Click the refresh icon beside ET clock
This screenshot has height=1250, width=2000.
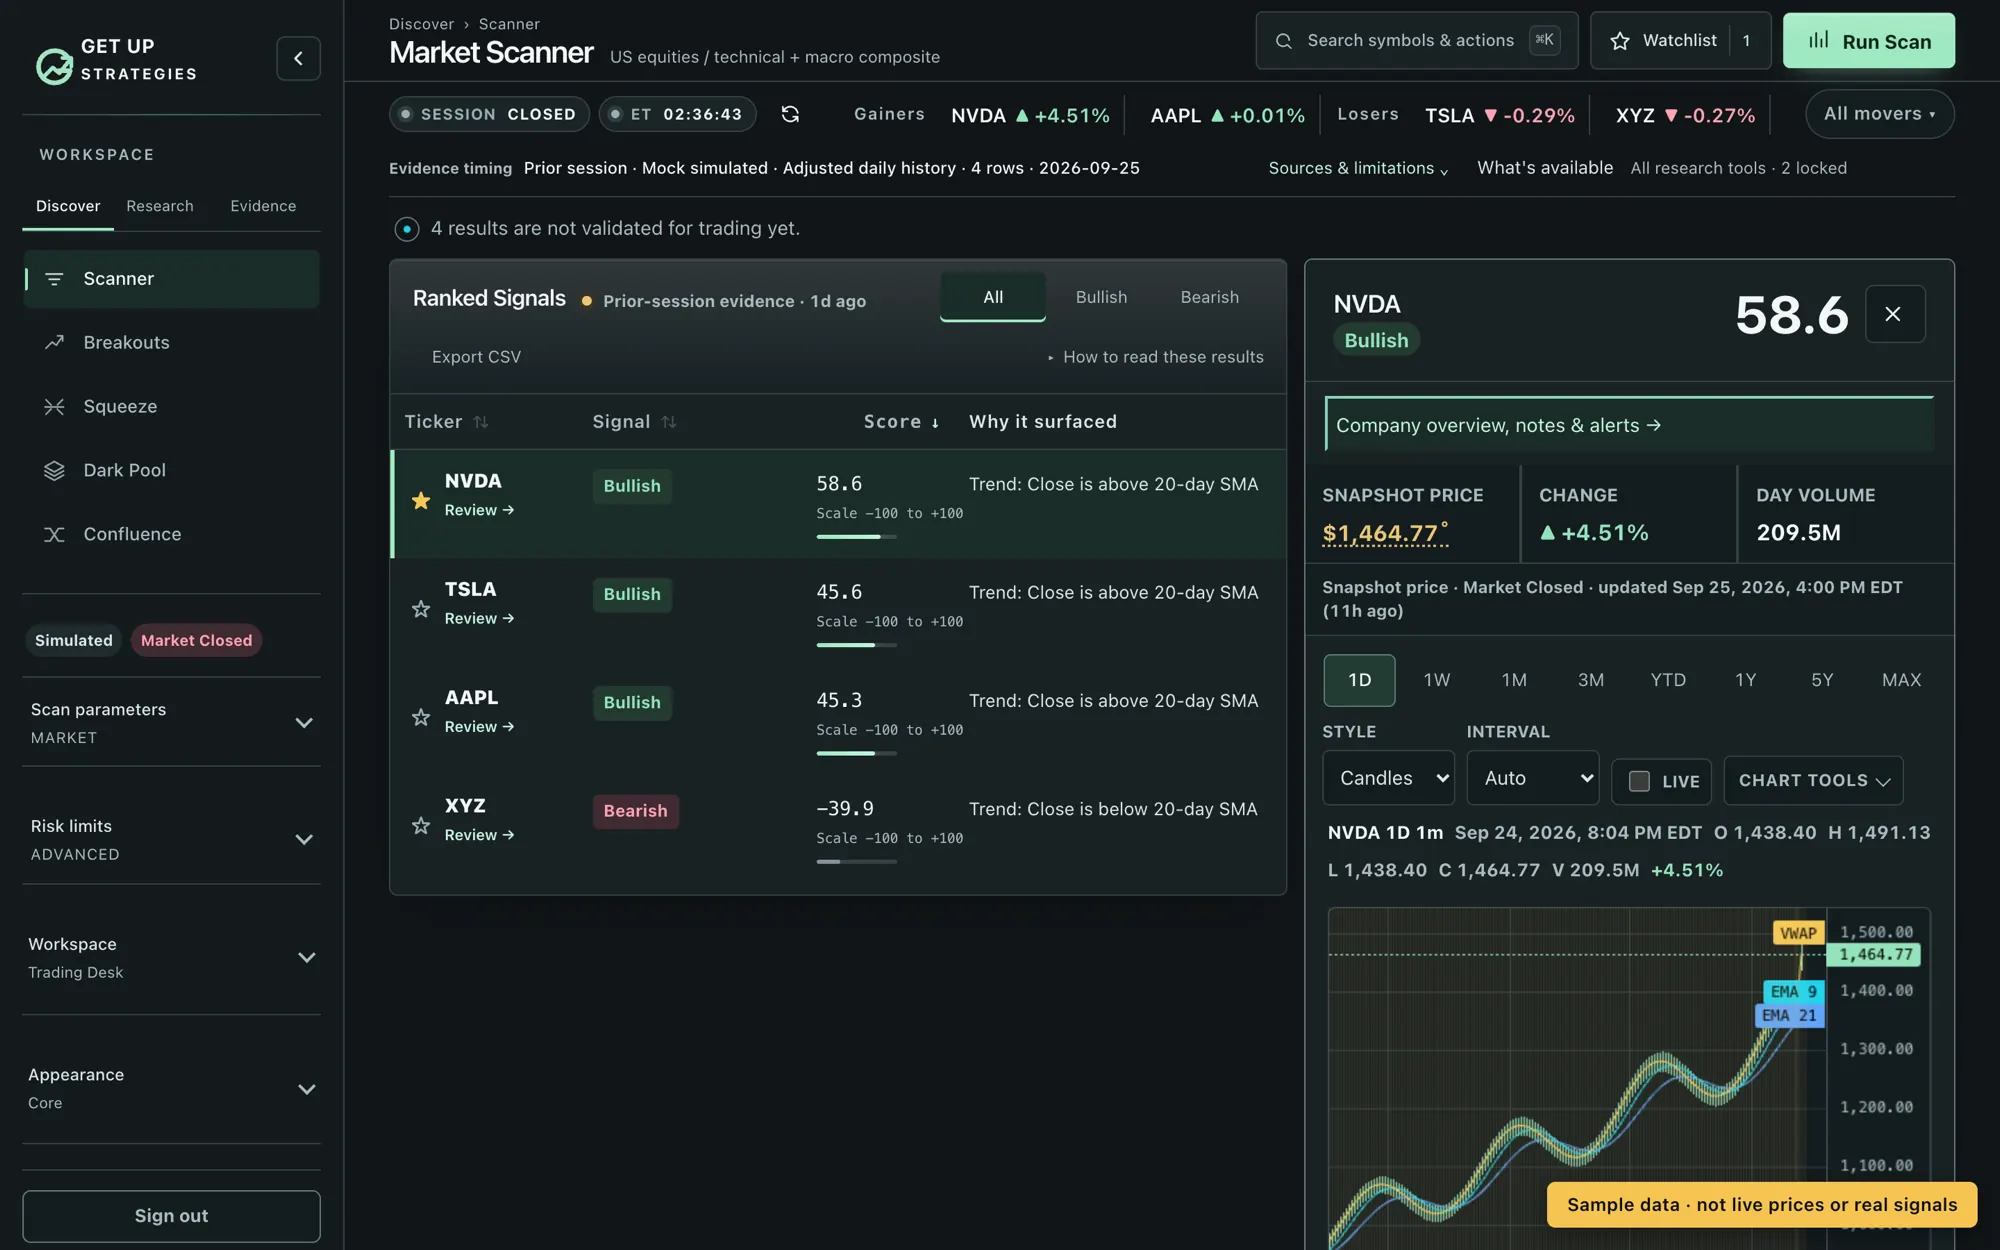click(x=790, y=114)
